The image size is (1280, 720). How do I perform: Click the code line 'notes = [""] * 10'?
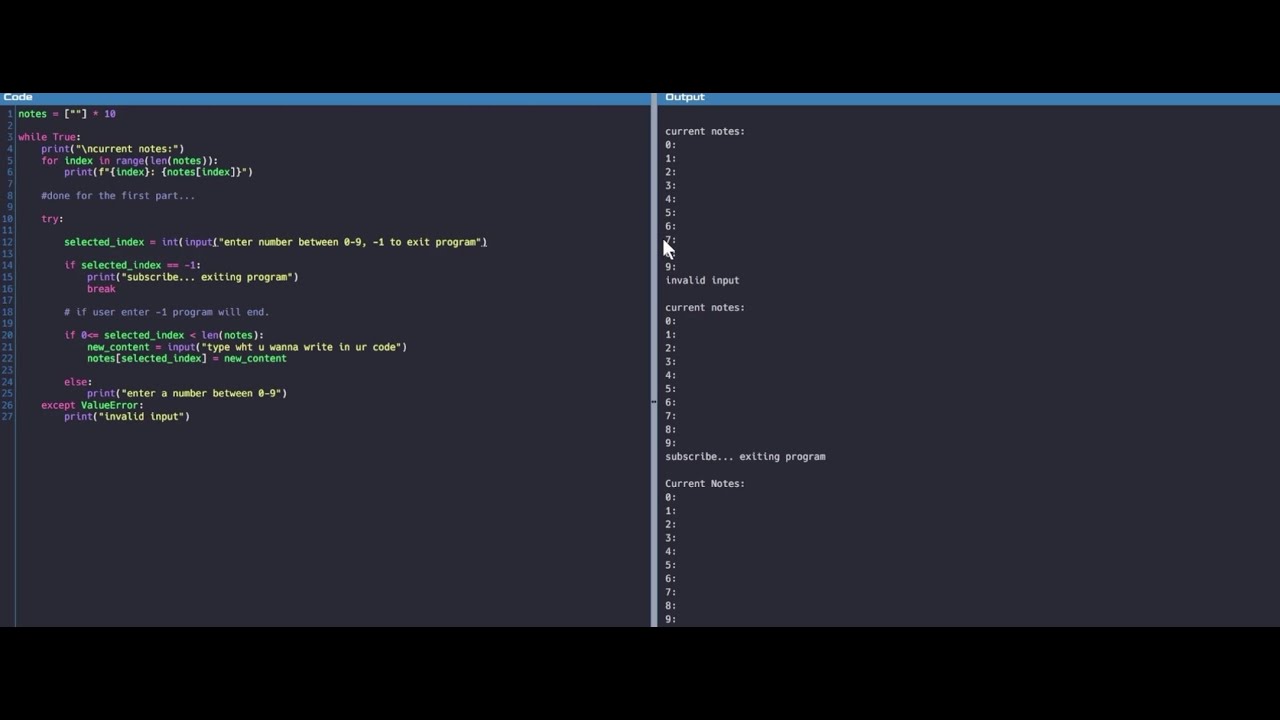(67, 114)
